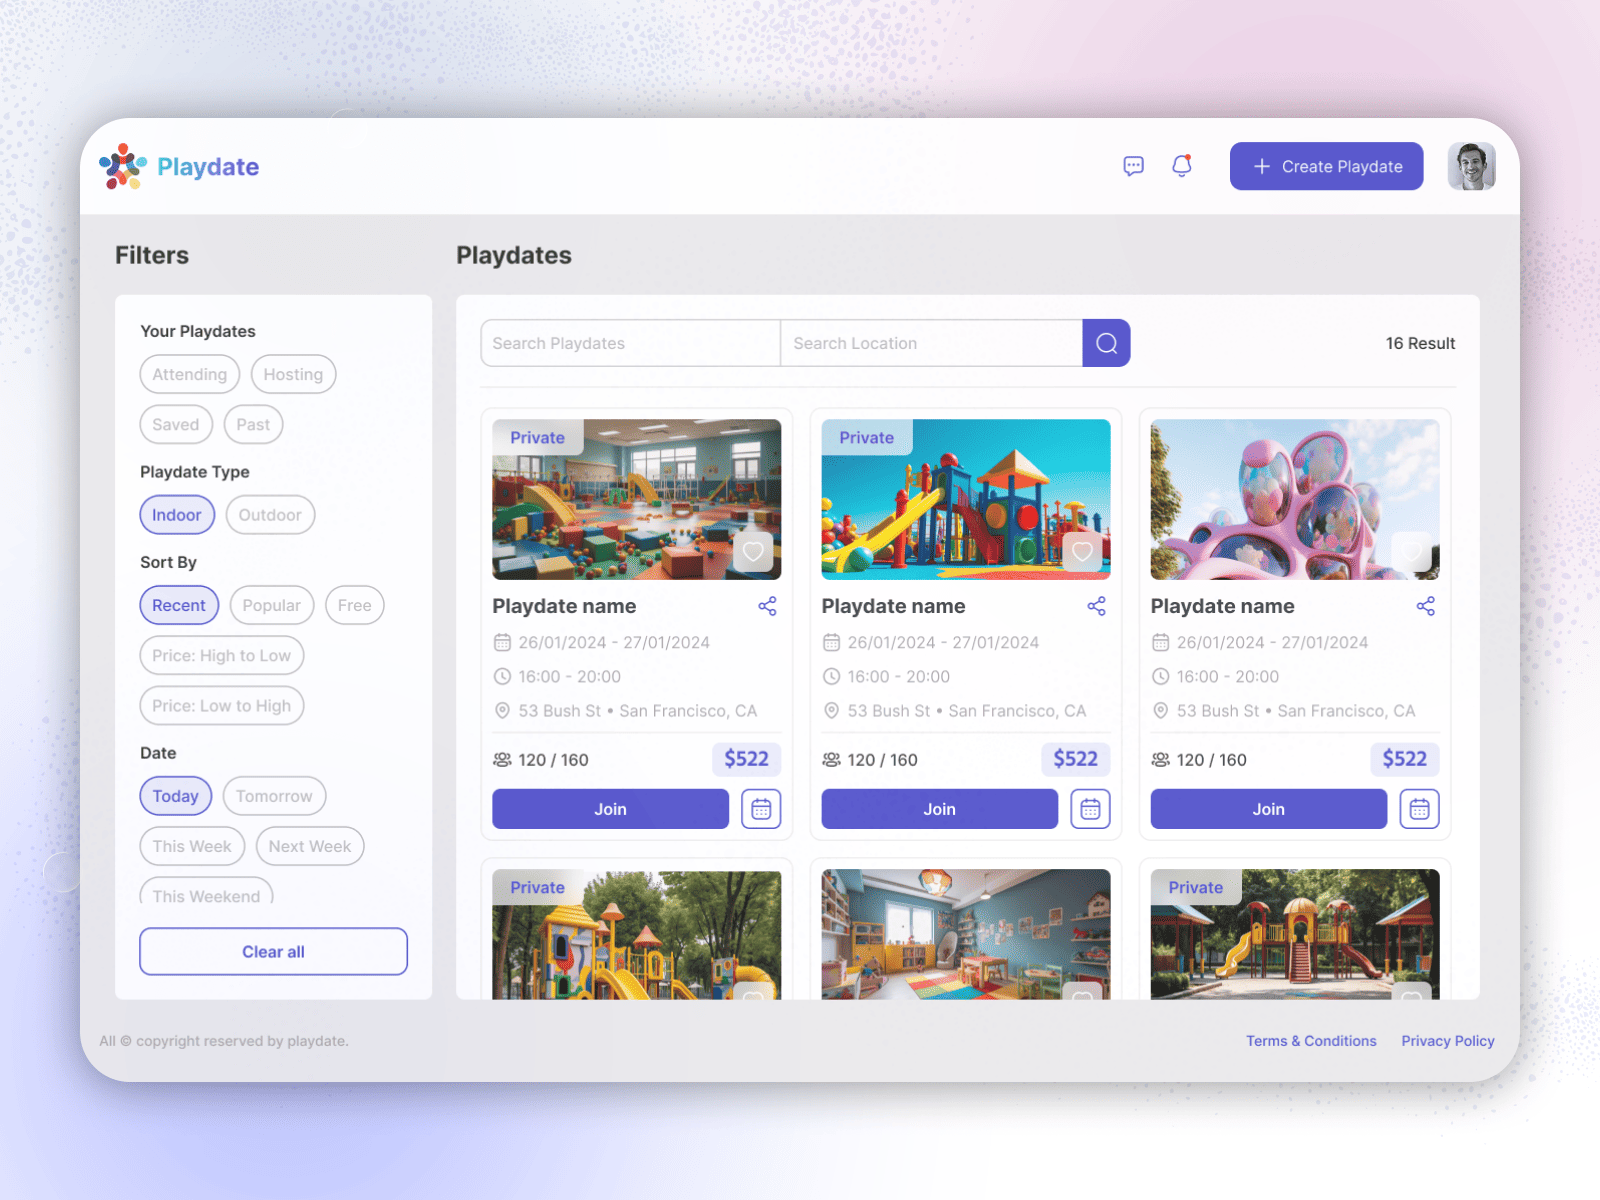Focus the Search Location field
This screenshot has width=1600, height=1200.
(931, 343)
